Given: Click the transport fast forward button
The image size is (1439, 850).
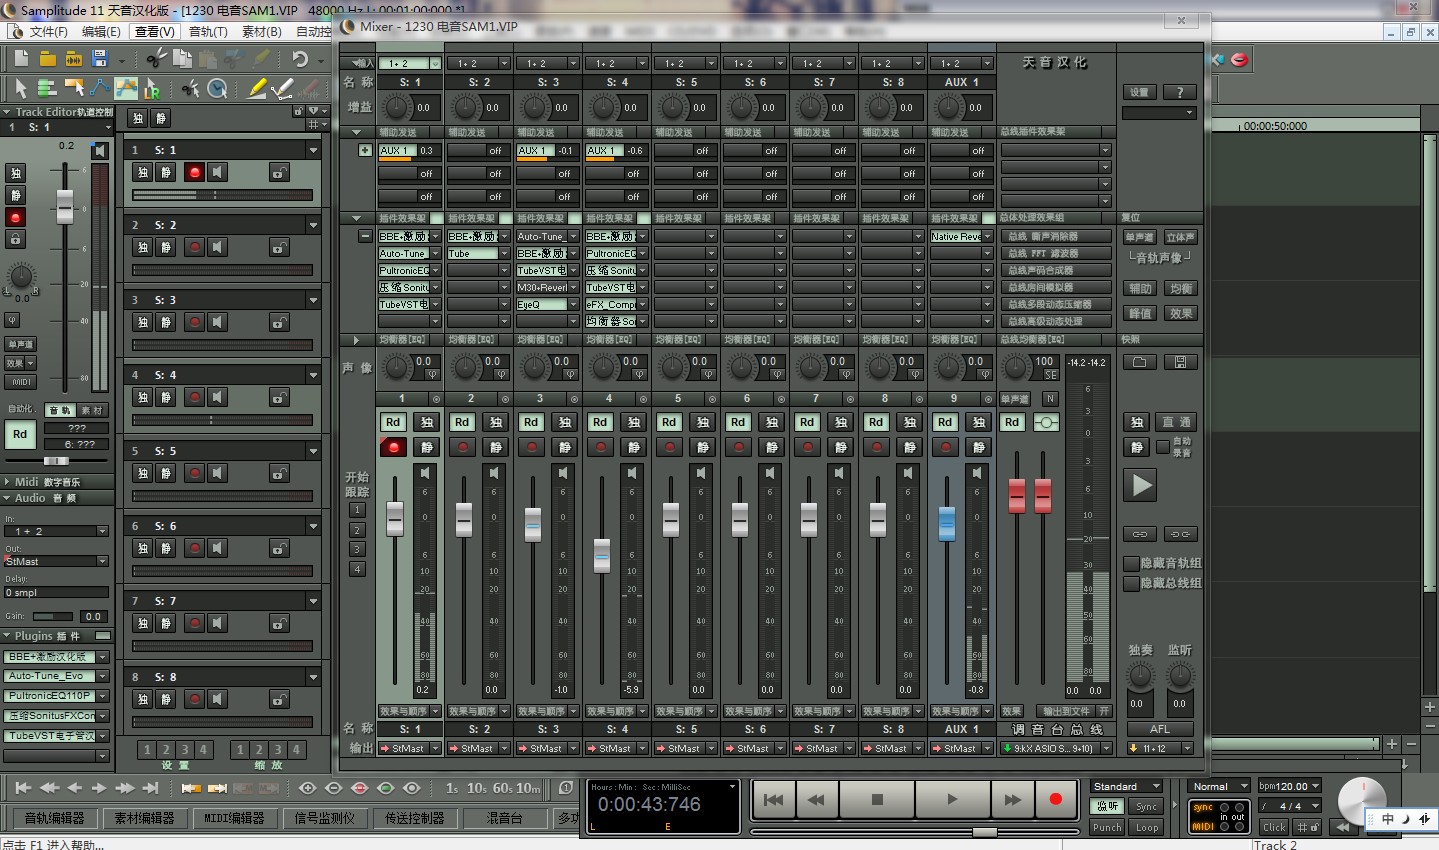Looking at the screenshot, I should [1012, 799].
